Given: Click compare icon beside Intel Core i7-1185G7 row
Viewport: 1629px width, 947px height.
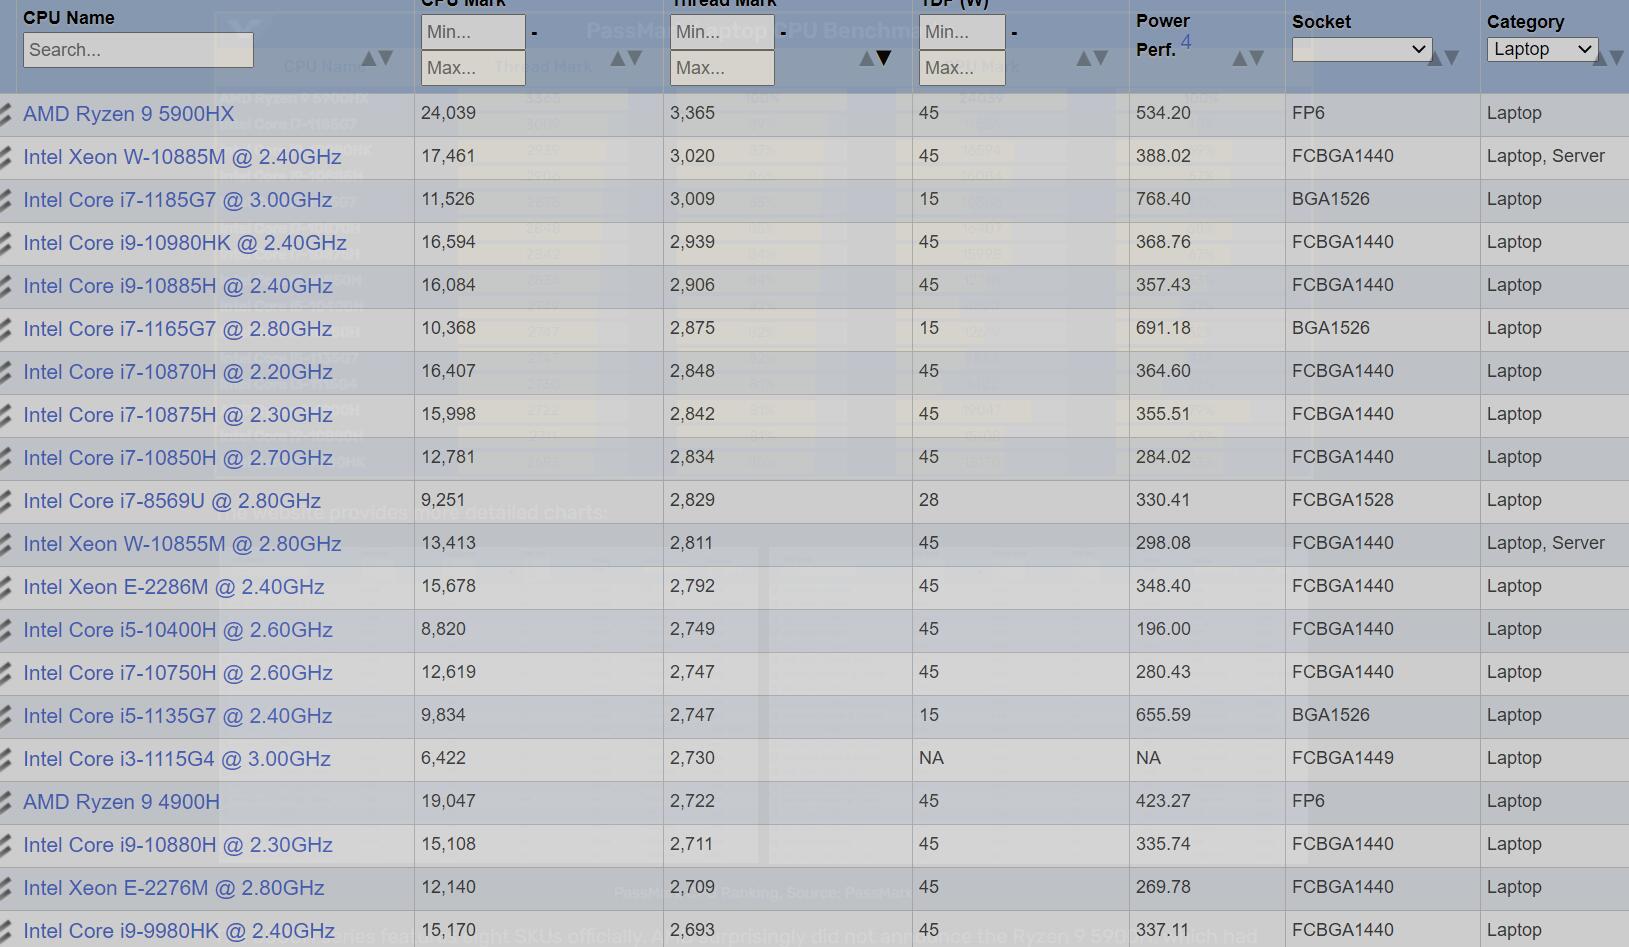Looking at the screenshot, I should pyautogui.click(x=6, y=200).
